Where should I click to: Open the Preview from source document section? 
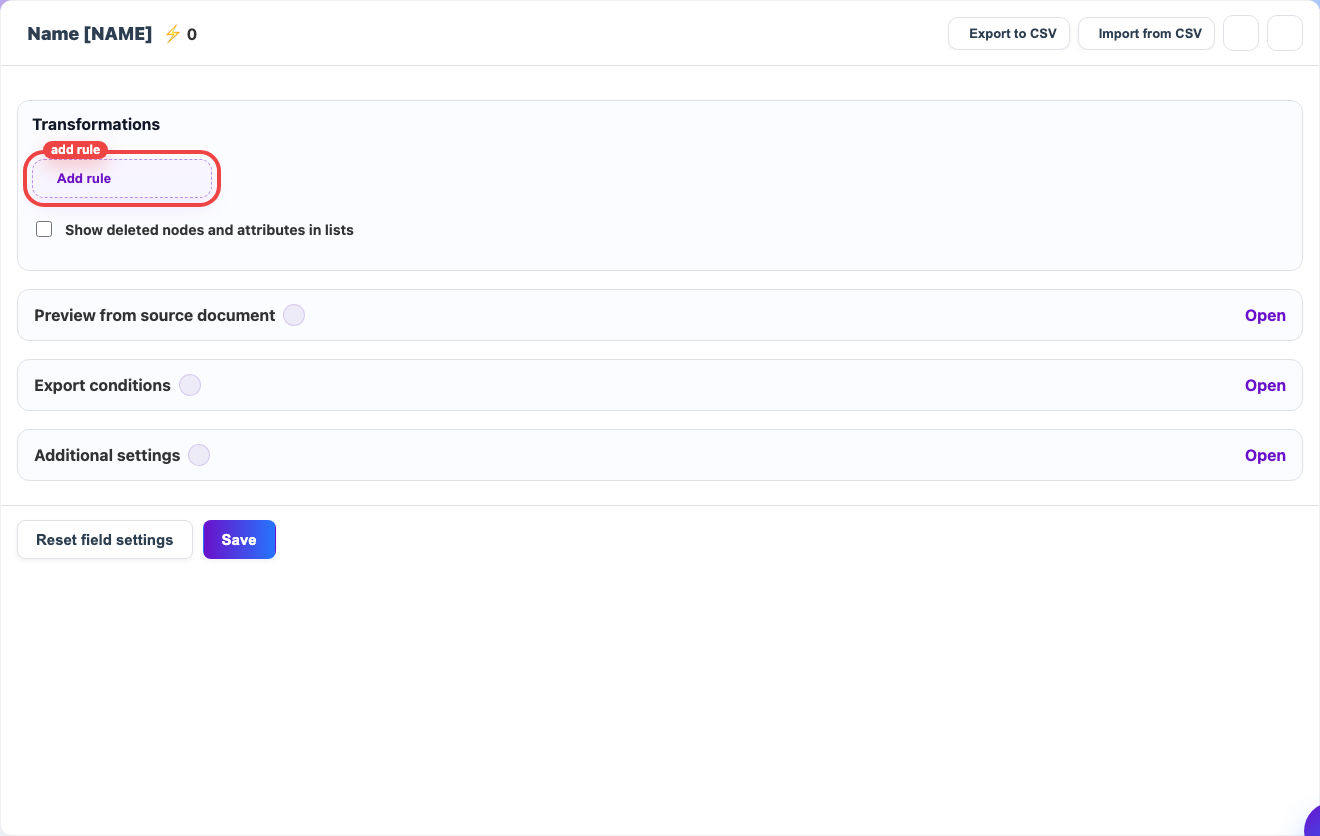point(1265,315)
